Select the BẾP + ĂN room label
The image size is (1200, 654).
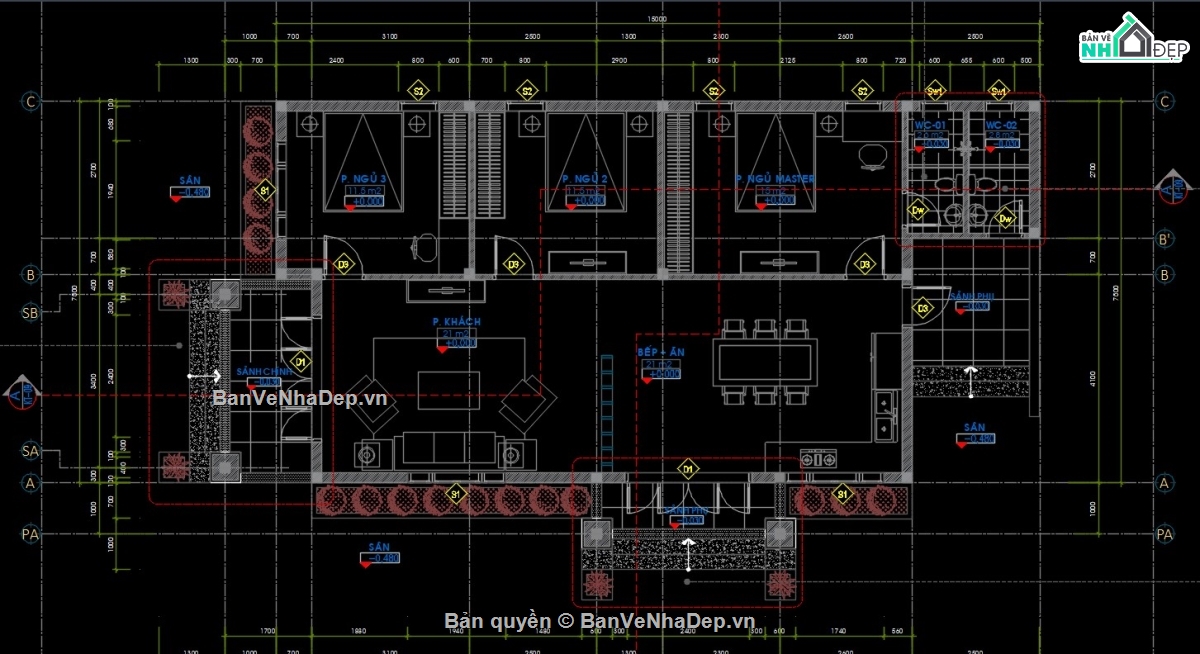(661, 353)
